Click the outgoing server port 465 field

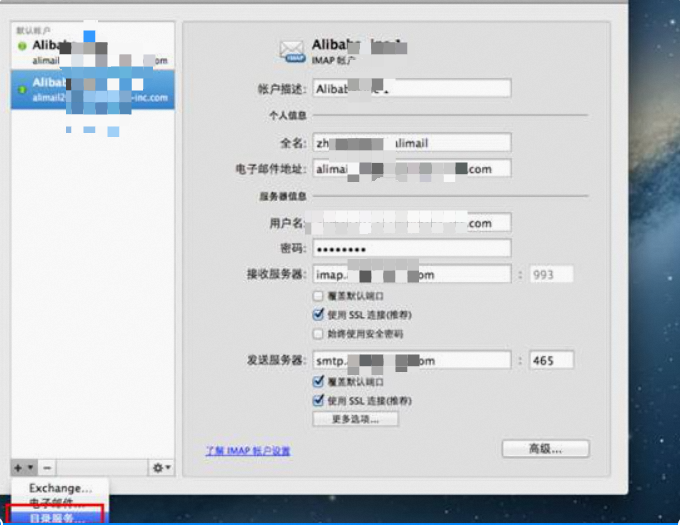point(548,360)
